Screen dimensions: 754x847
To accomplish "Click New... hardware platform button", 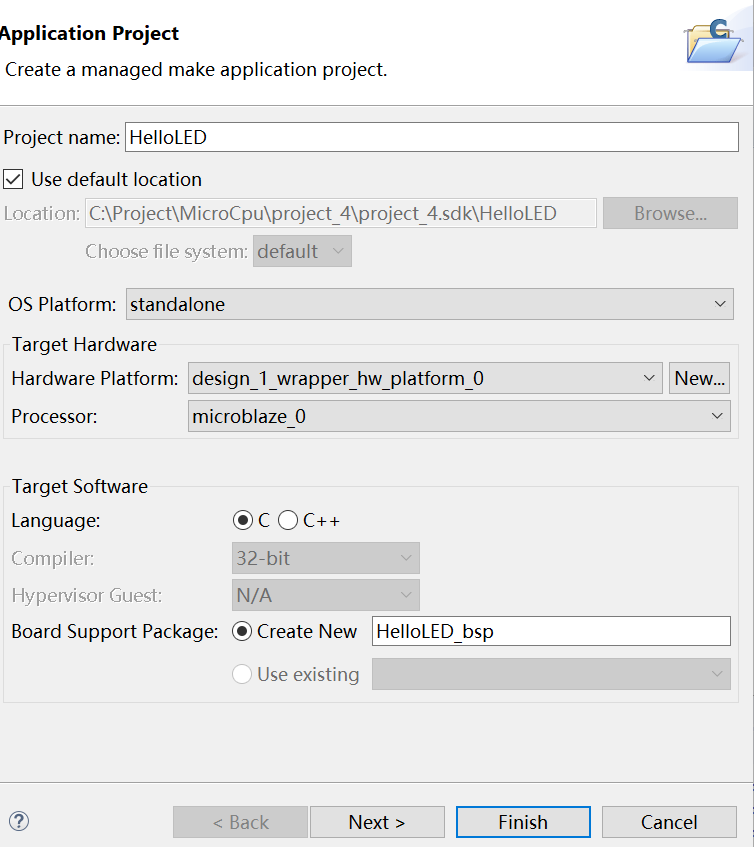I will point(699,378).
